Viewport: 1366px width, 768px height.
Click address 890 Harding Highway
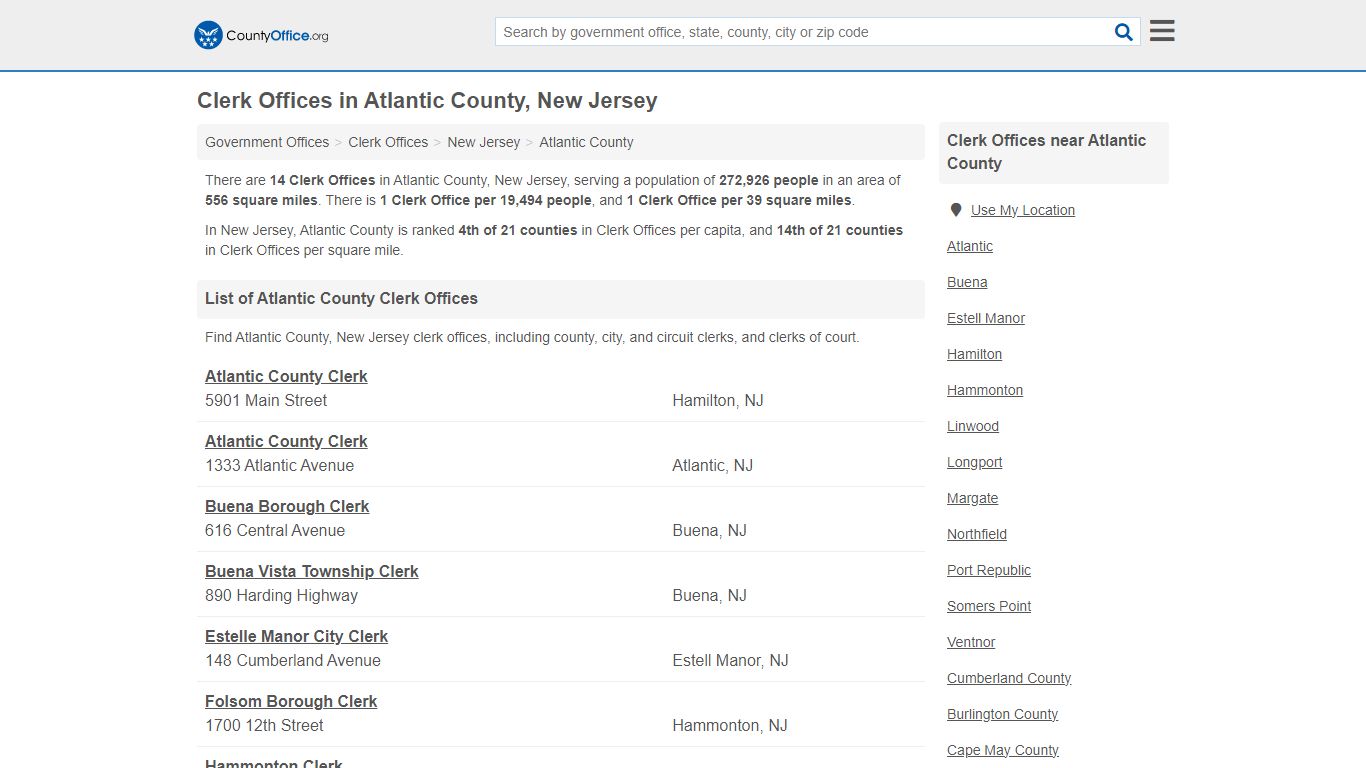pos(281,595)
